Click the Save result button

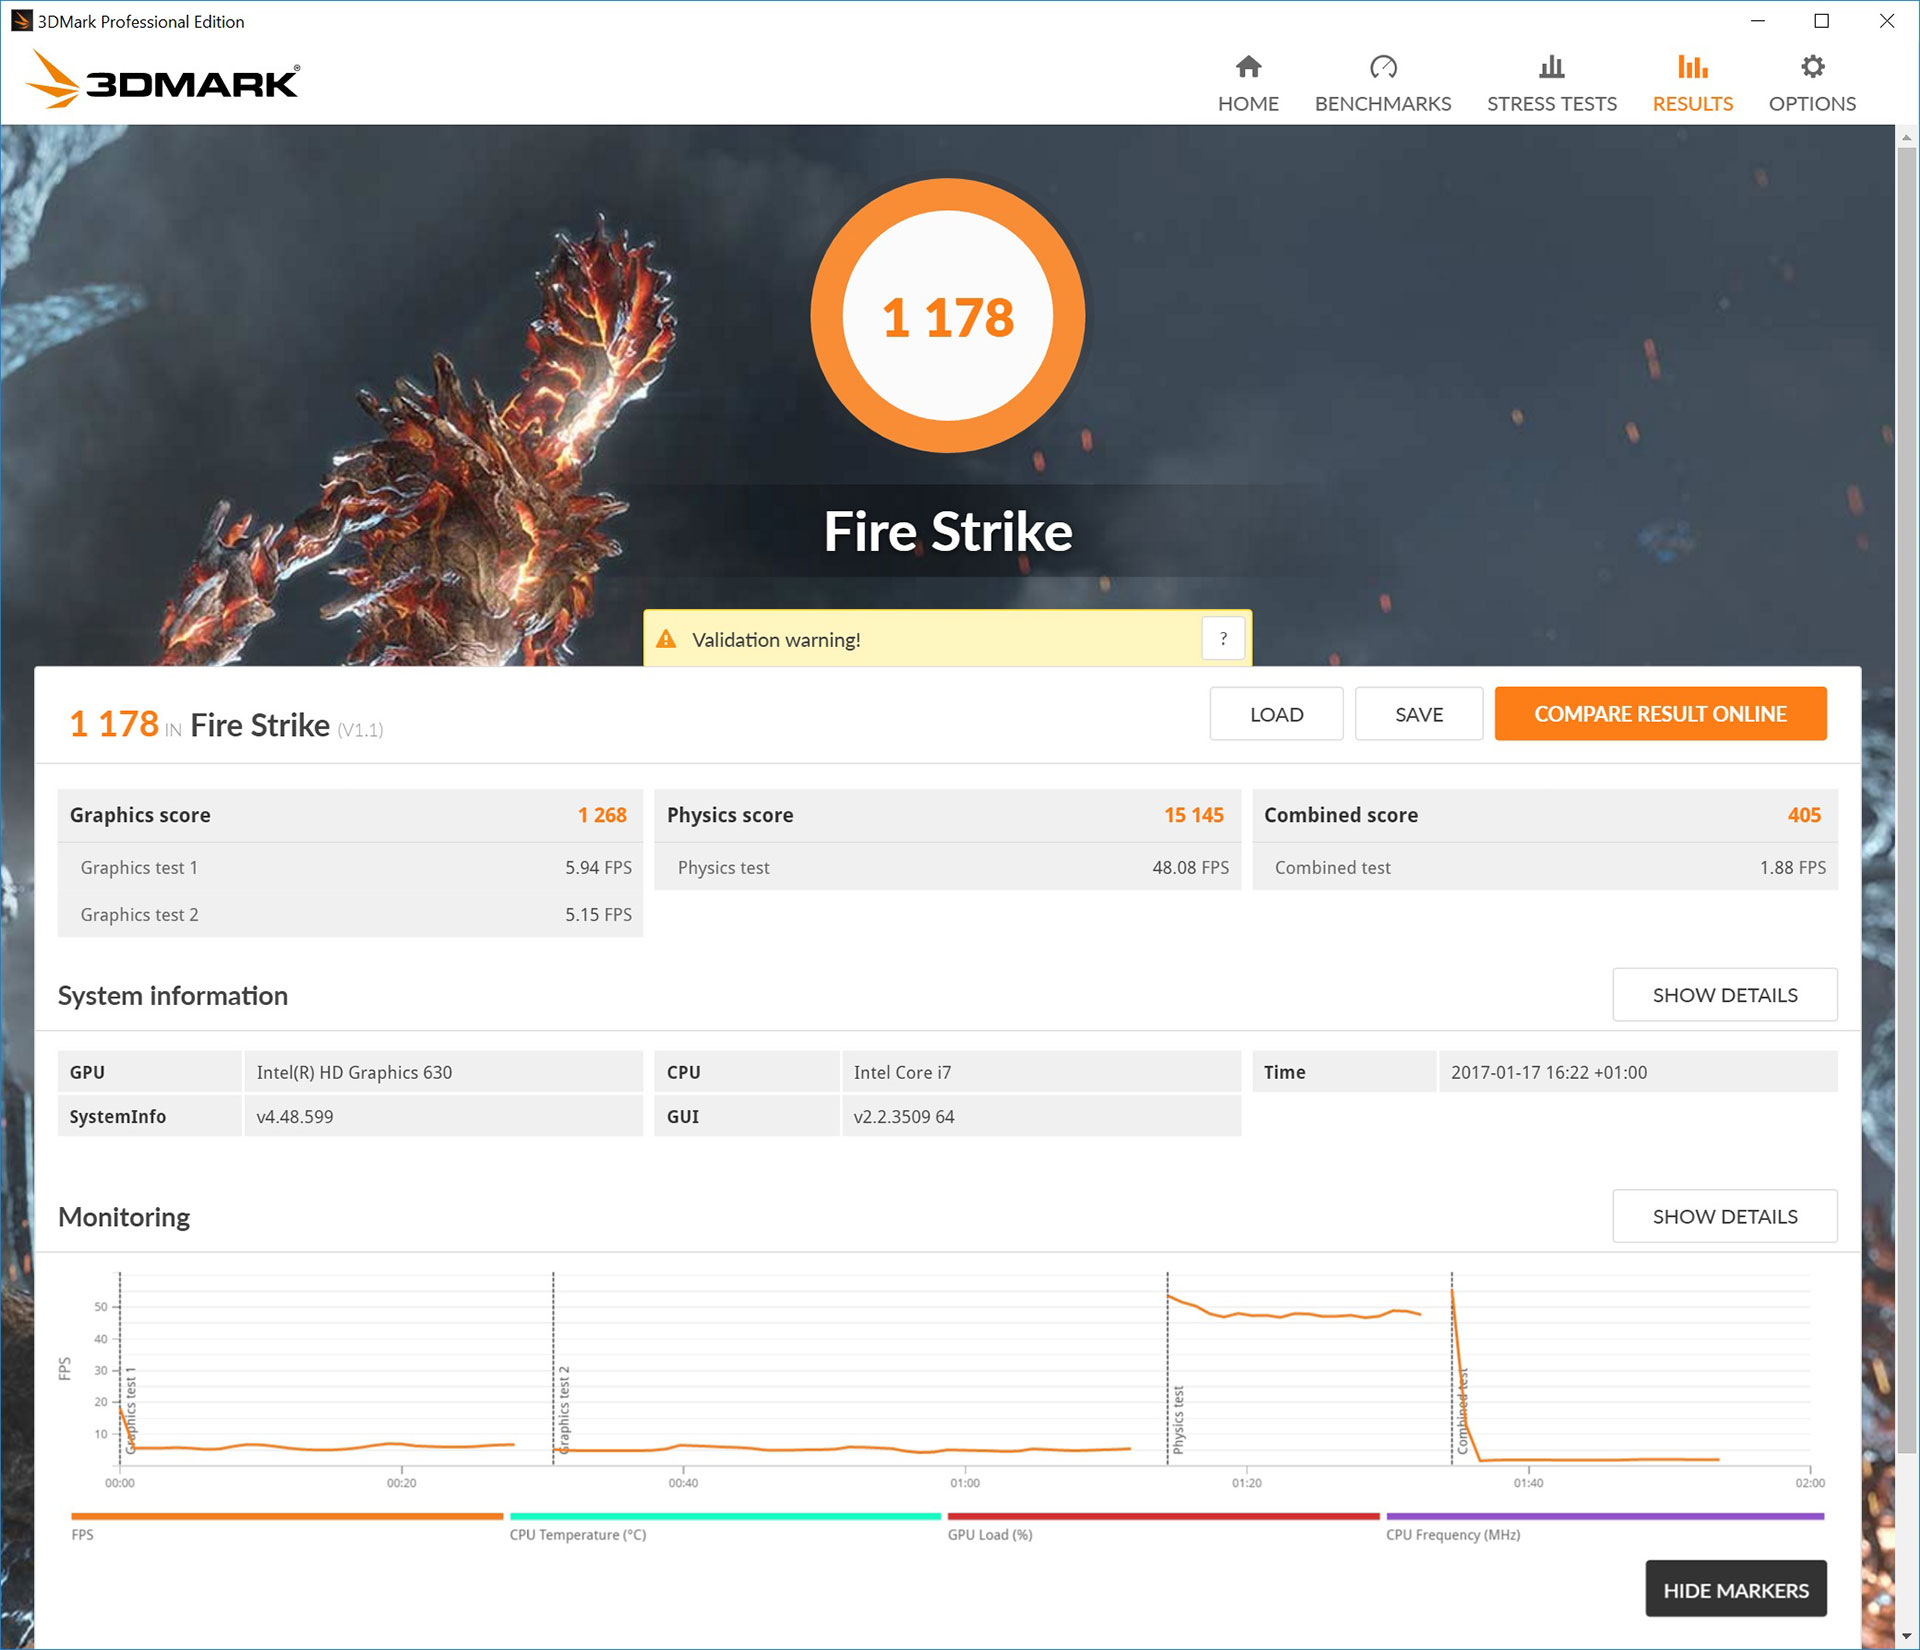(1418, 714)
